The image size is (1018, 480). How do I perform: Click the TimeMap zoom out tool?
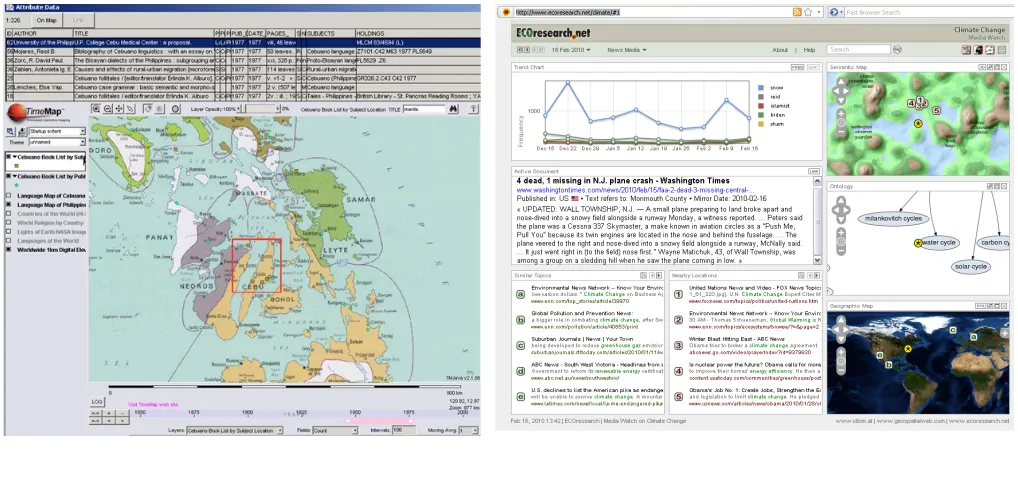[108, 109]
